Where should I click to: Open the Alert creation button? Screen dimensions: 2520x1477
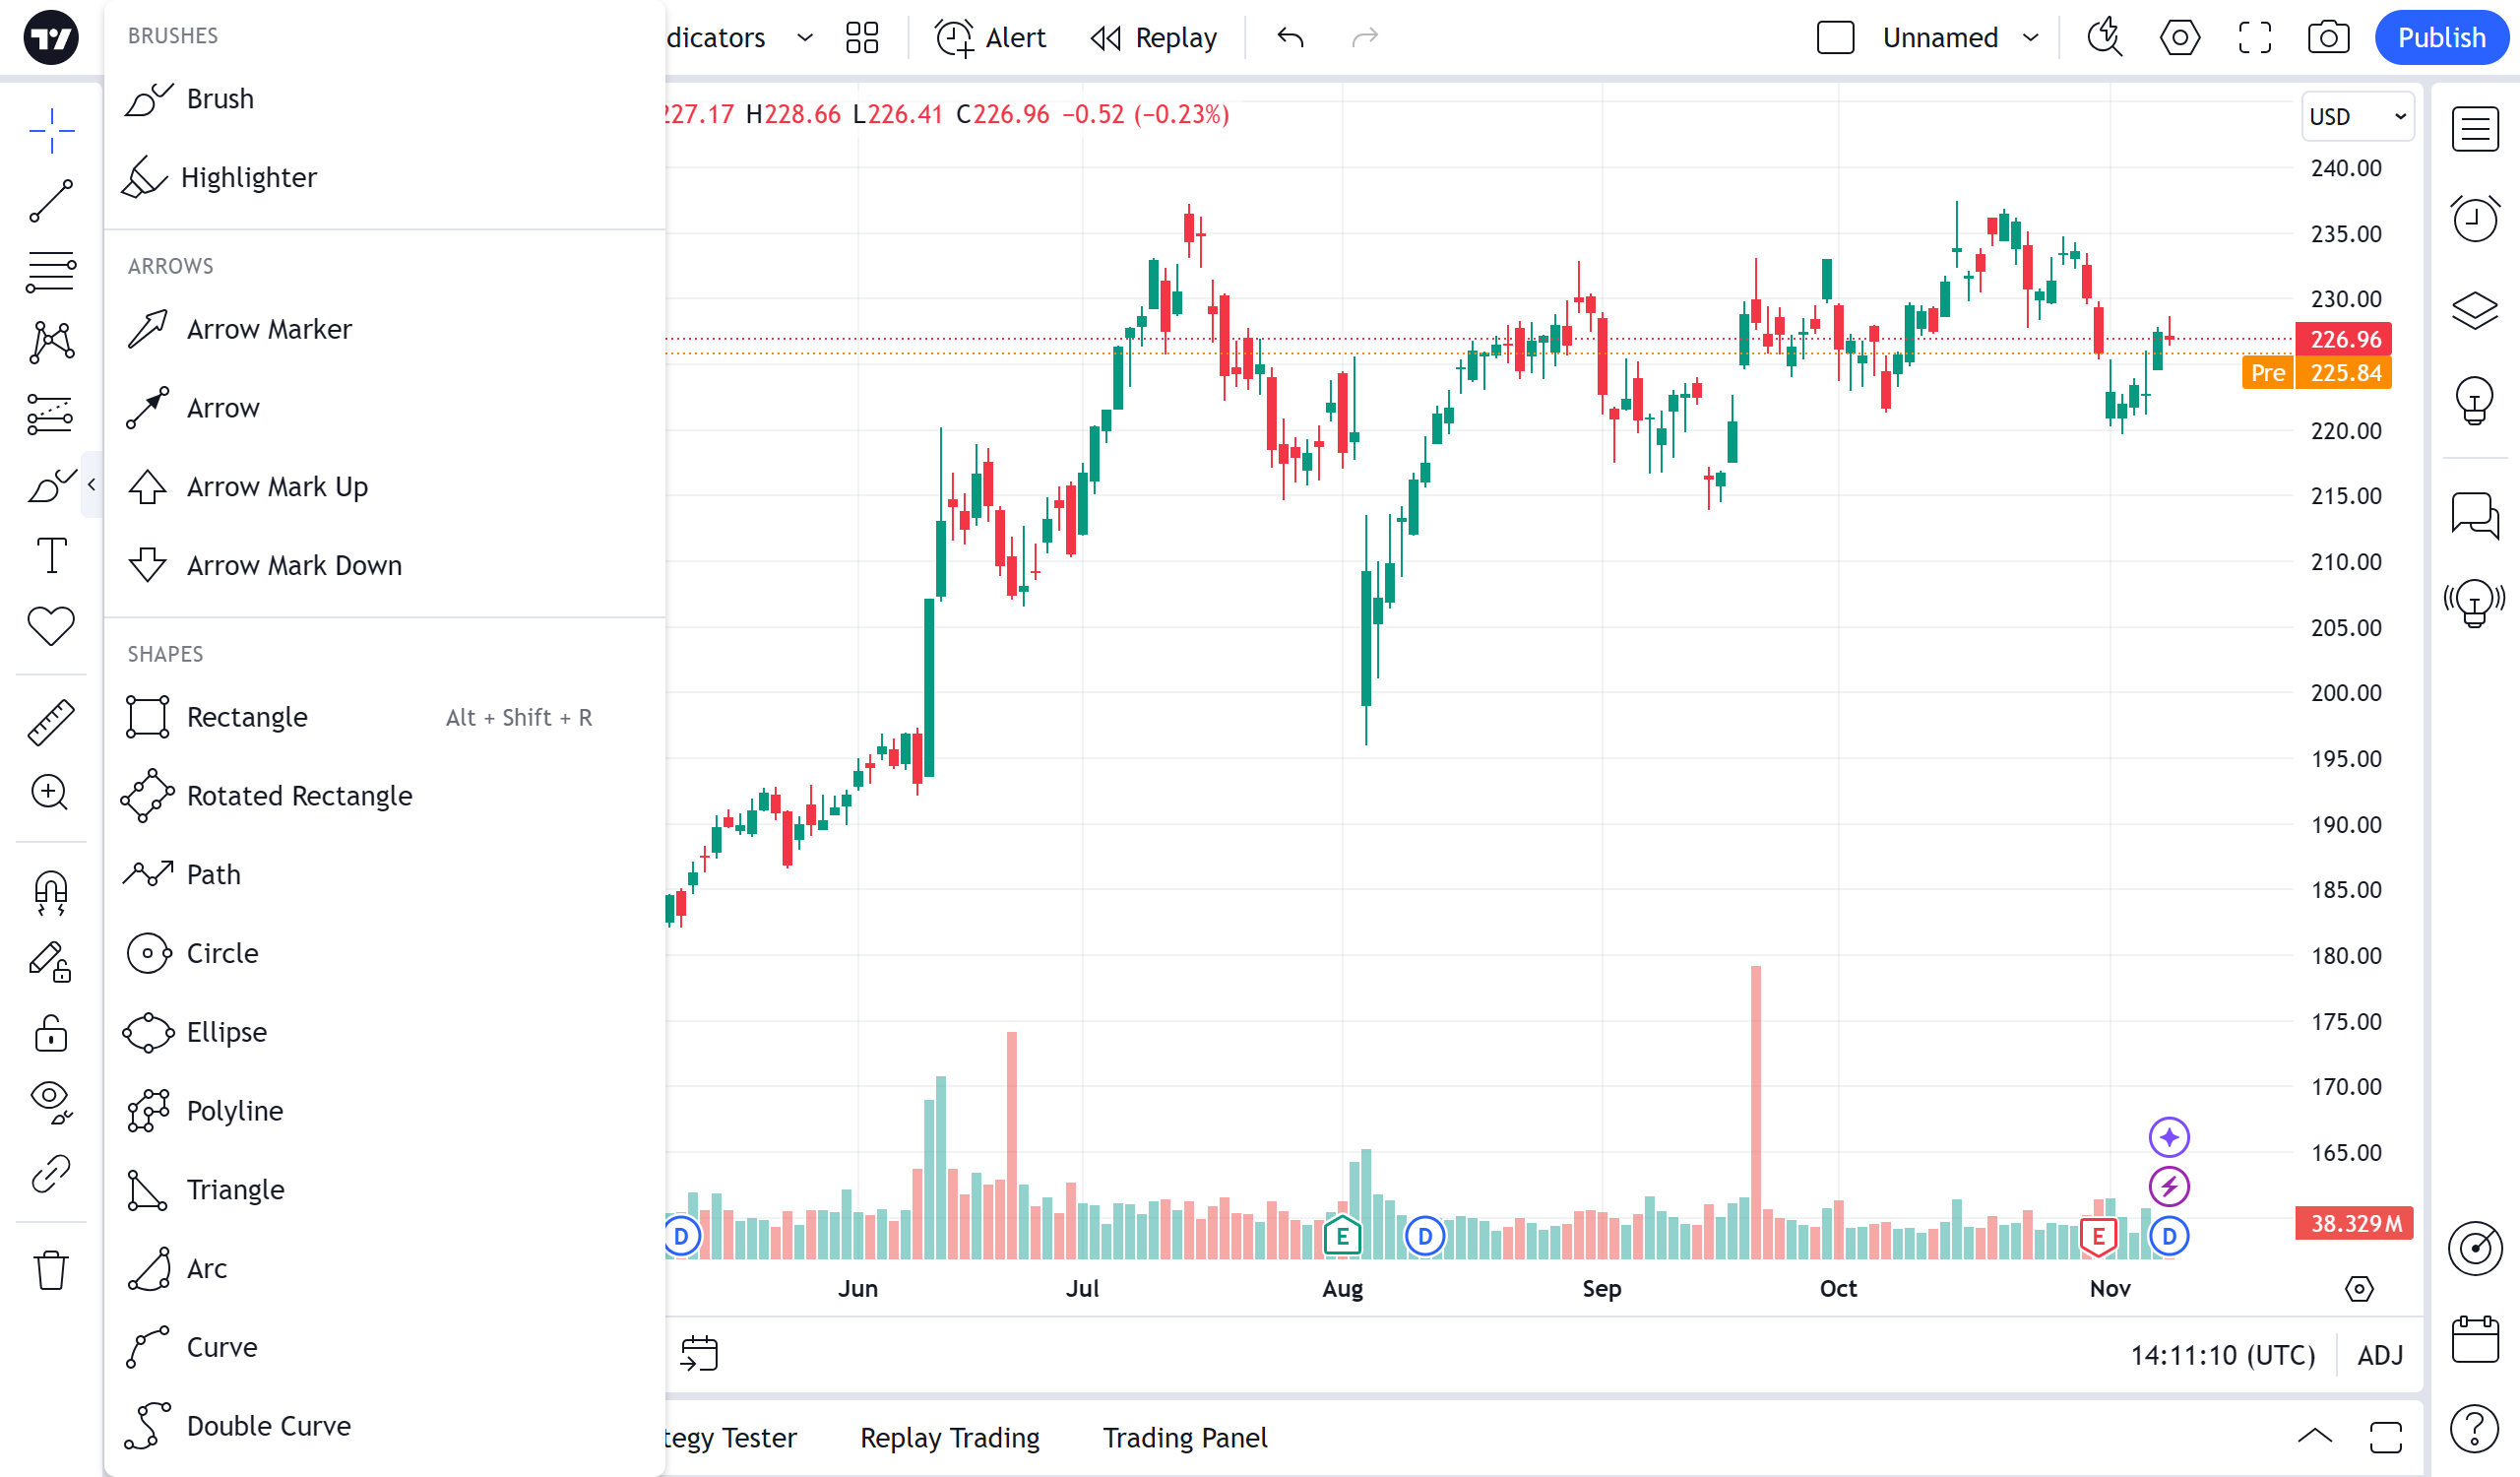coord(990,38)
